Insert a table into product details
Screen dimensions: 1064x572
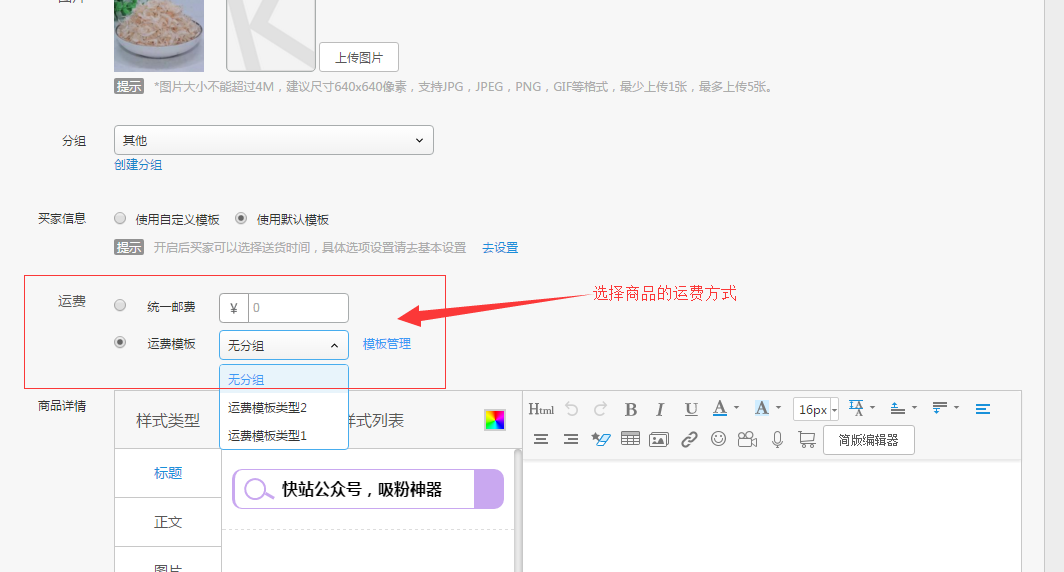pos(630,439)
